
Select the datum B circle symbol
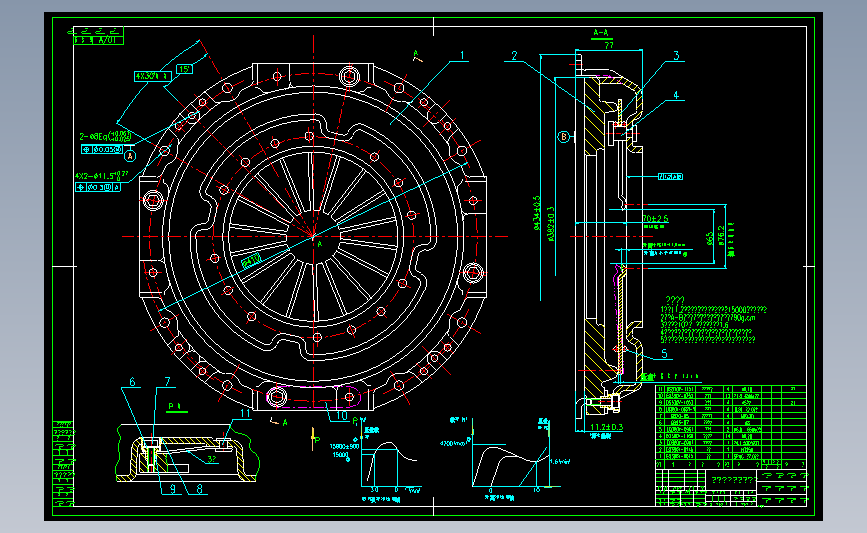[x=563, y=137]
